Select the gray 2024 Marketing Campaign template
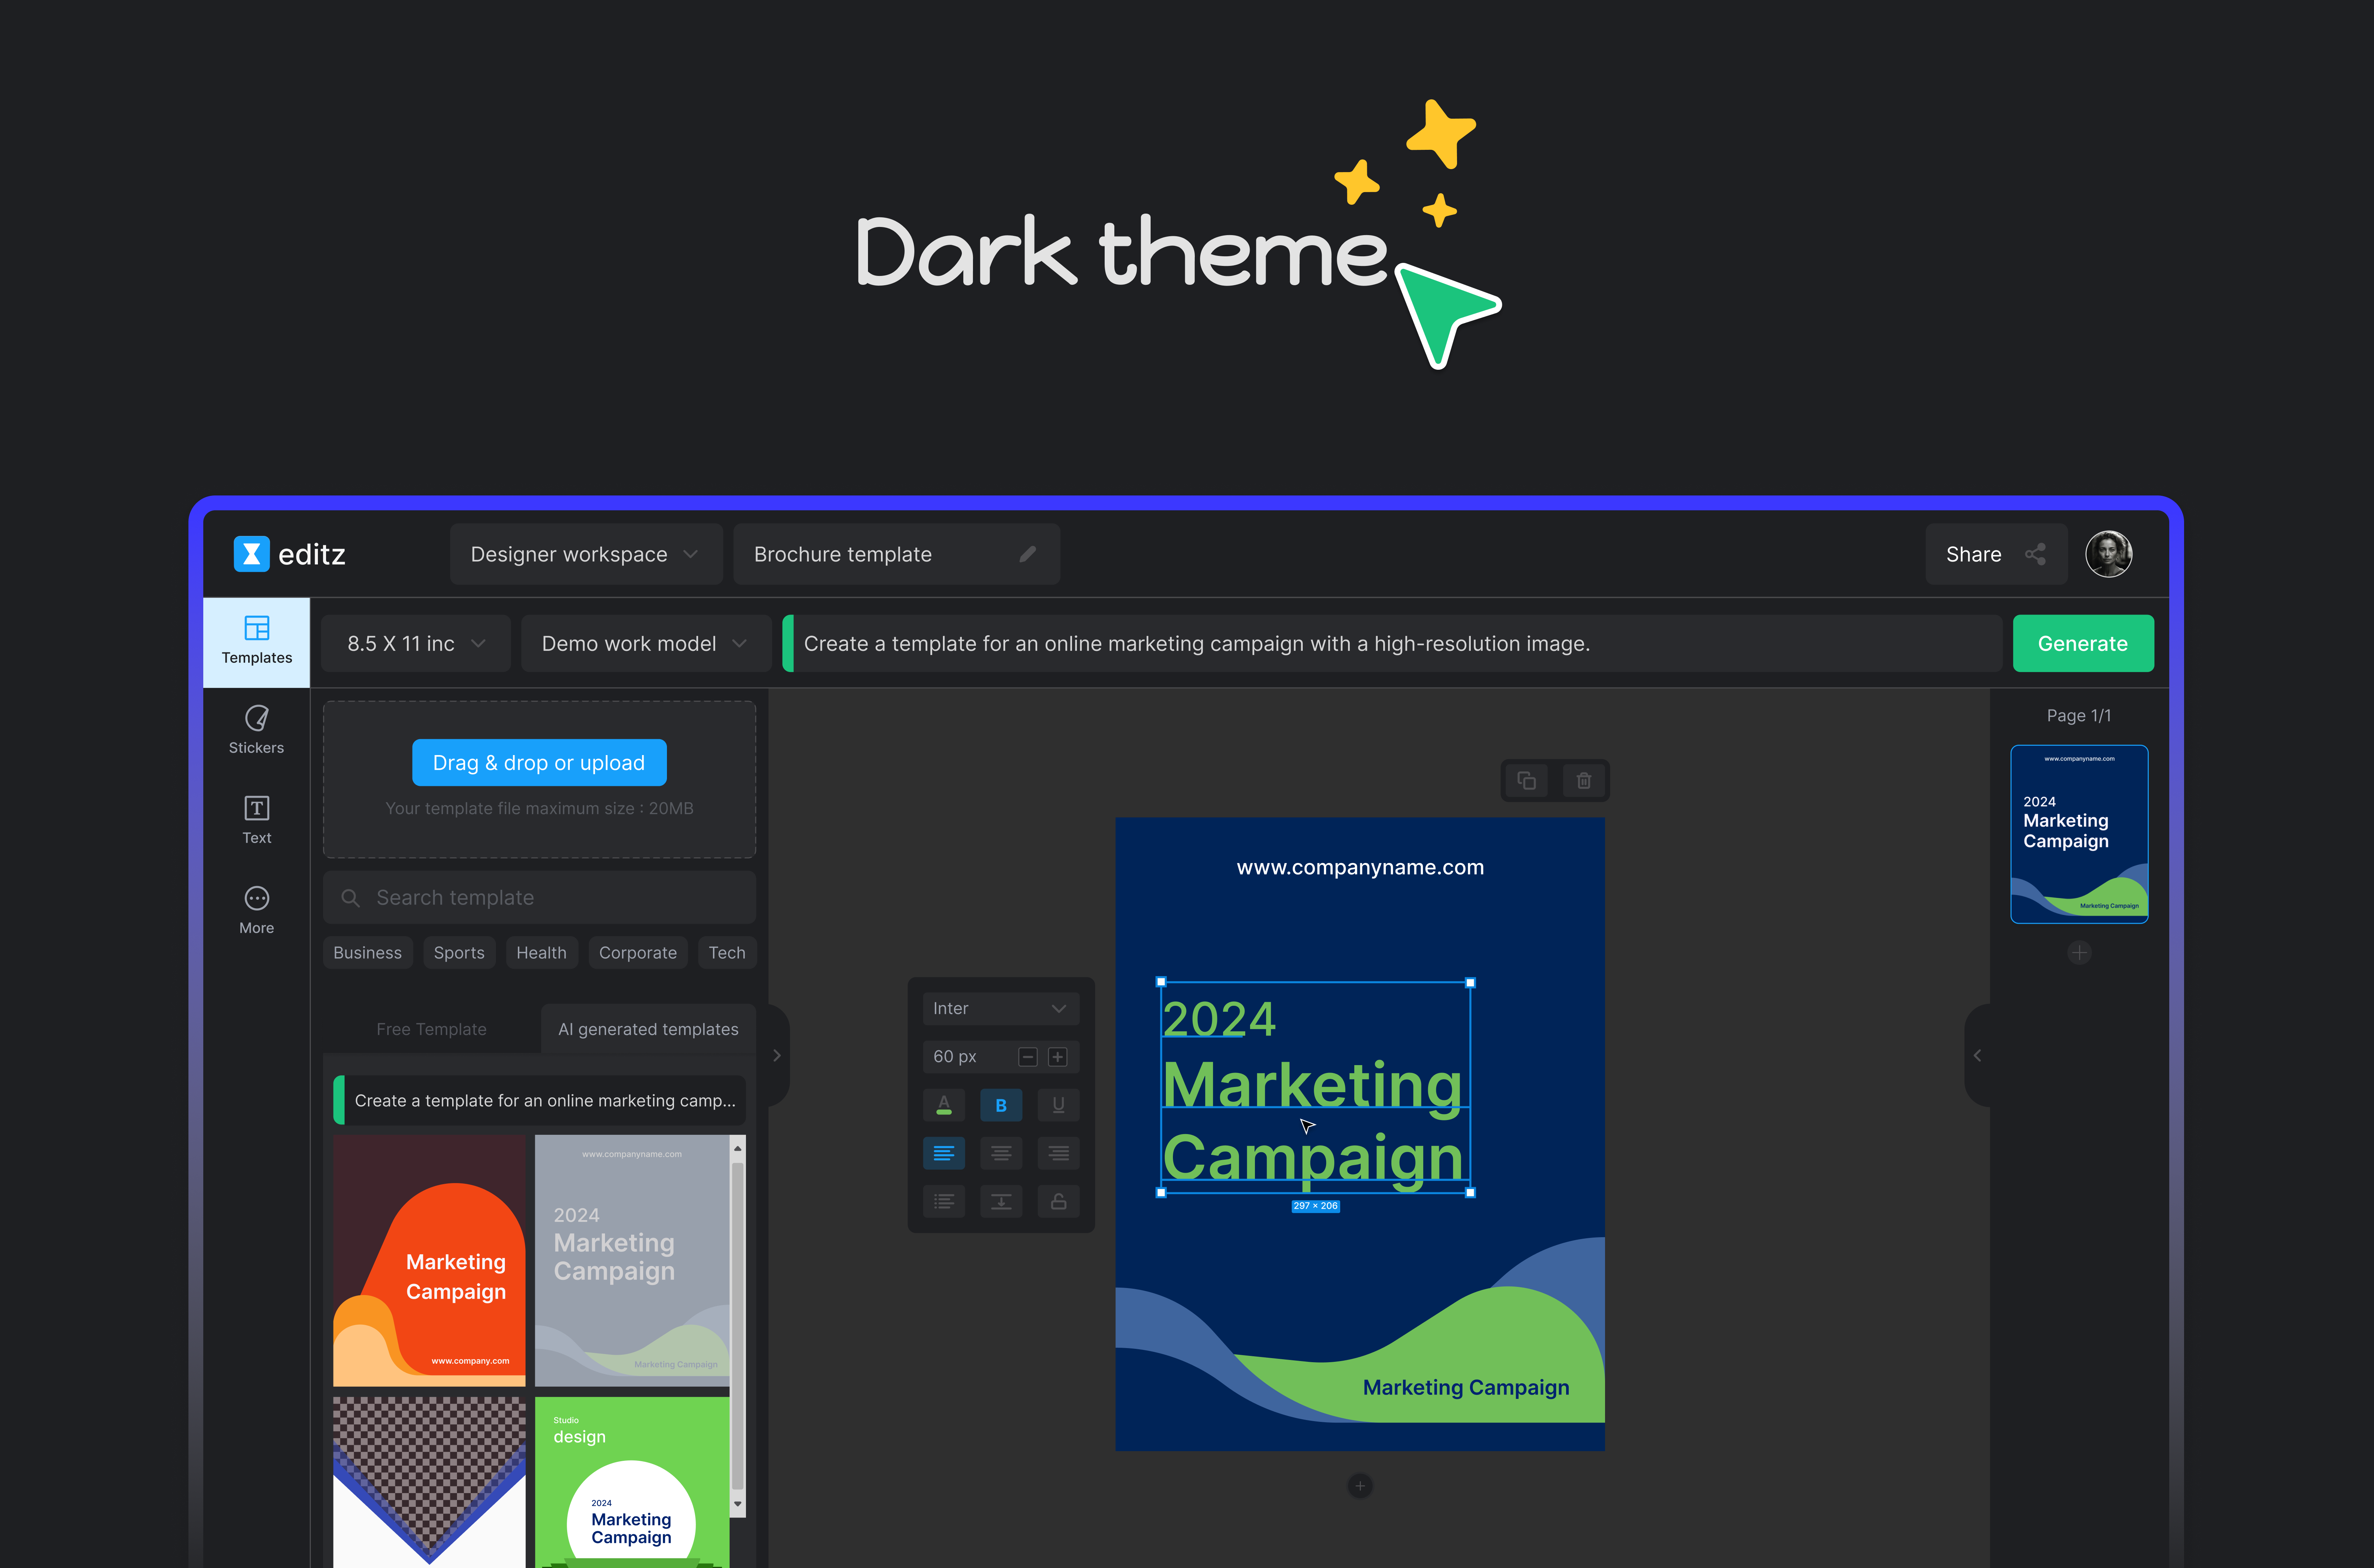 tap(632, 1260)
